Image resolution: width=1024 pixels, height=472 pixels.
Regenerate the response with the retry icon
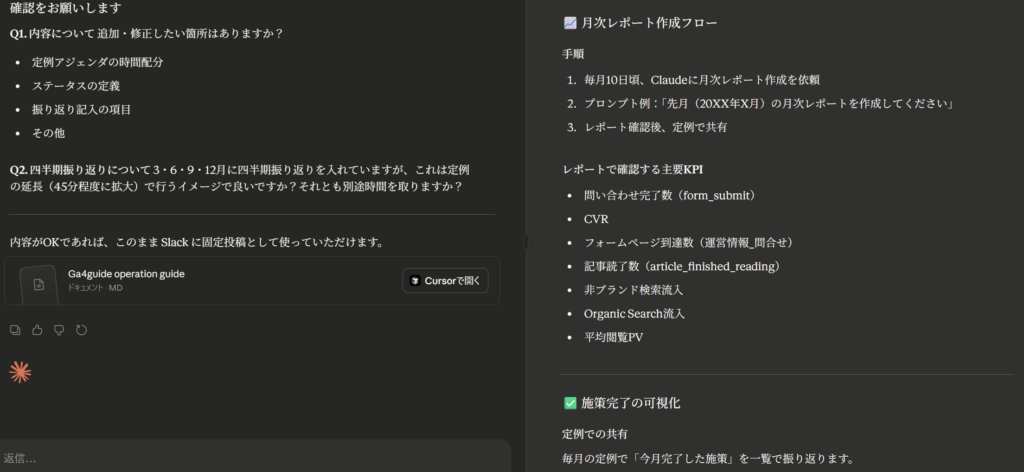pyautogui.click(x=81, y=329)
